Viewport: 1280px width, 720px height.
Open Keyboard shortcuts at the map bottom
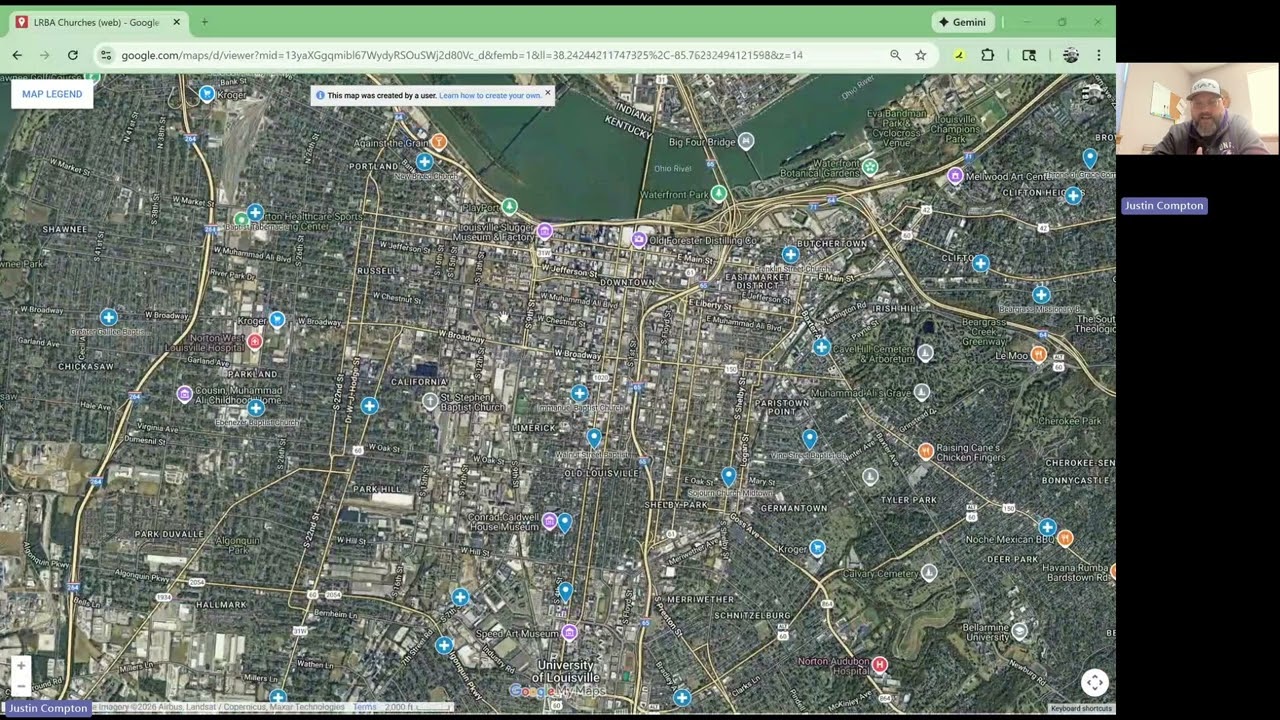tap(1081, 708)
